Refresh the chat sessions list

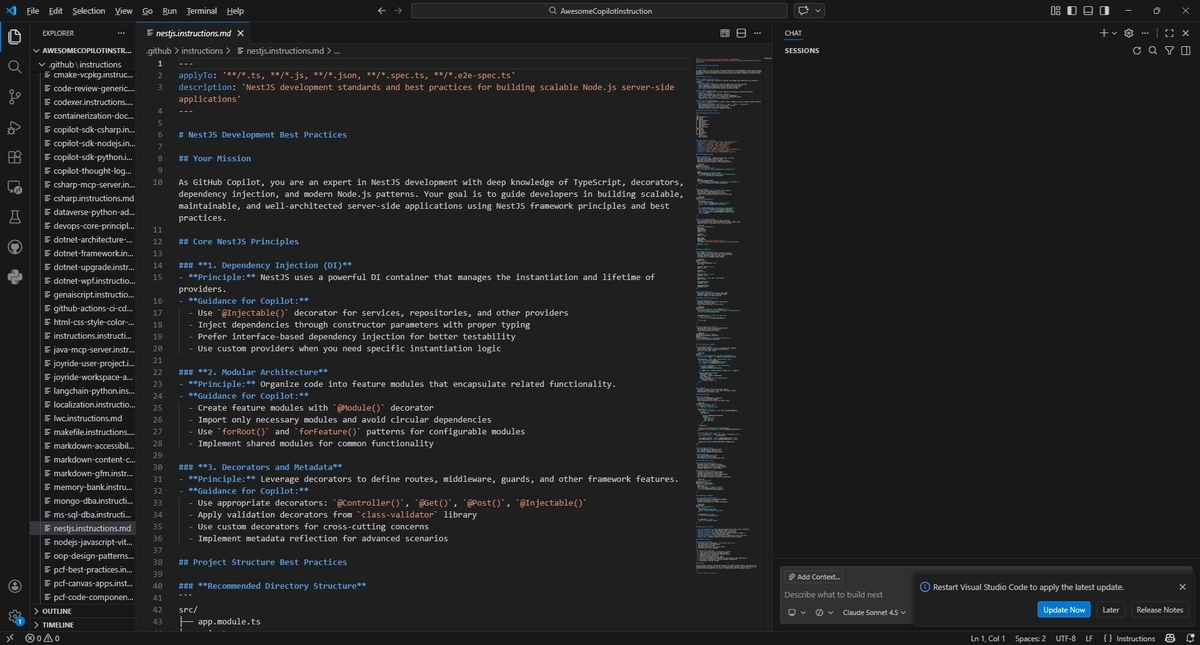[x=1136, y=50]
